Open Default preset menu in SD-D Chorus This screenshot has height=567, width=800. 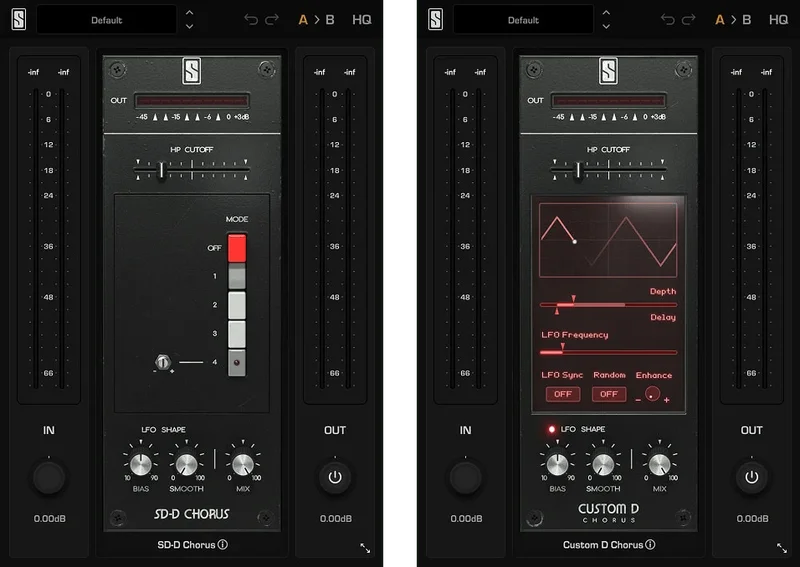pyautogui.click(x=107, y=20)
